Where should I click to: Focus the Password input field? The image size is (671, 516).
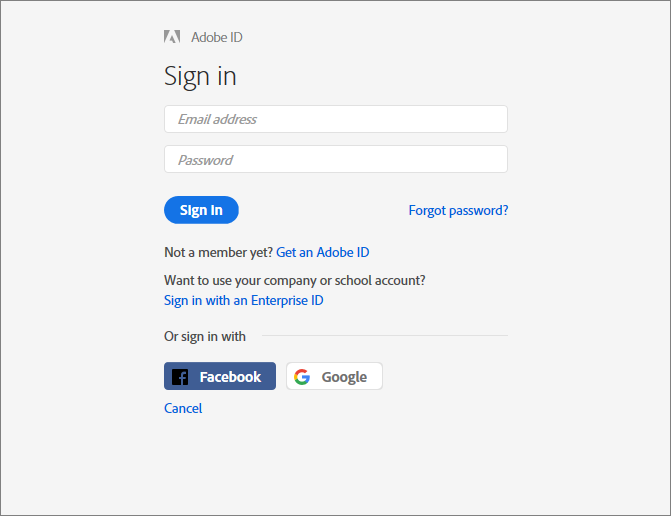(335, 160)
